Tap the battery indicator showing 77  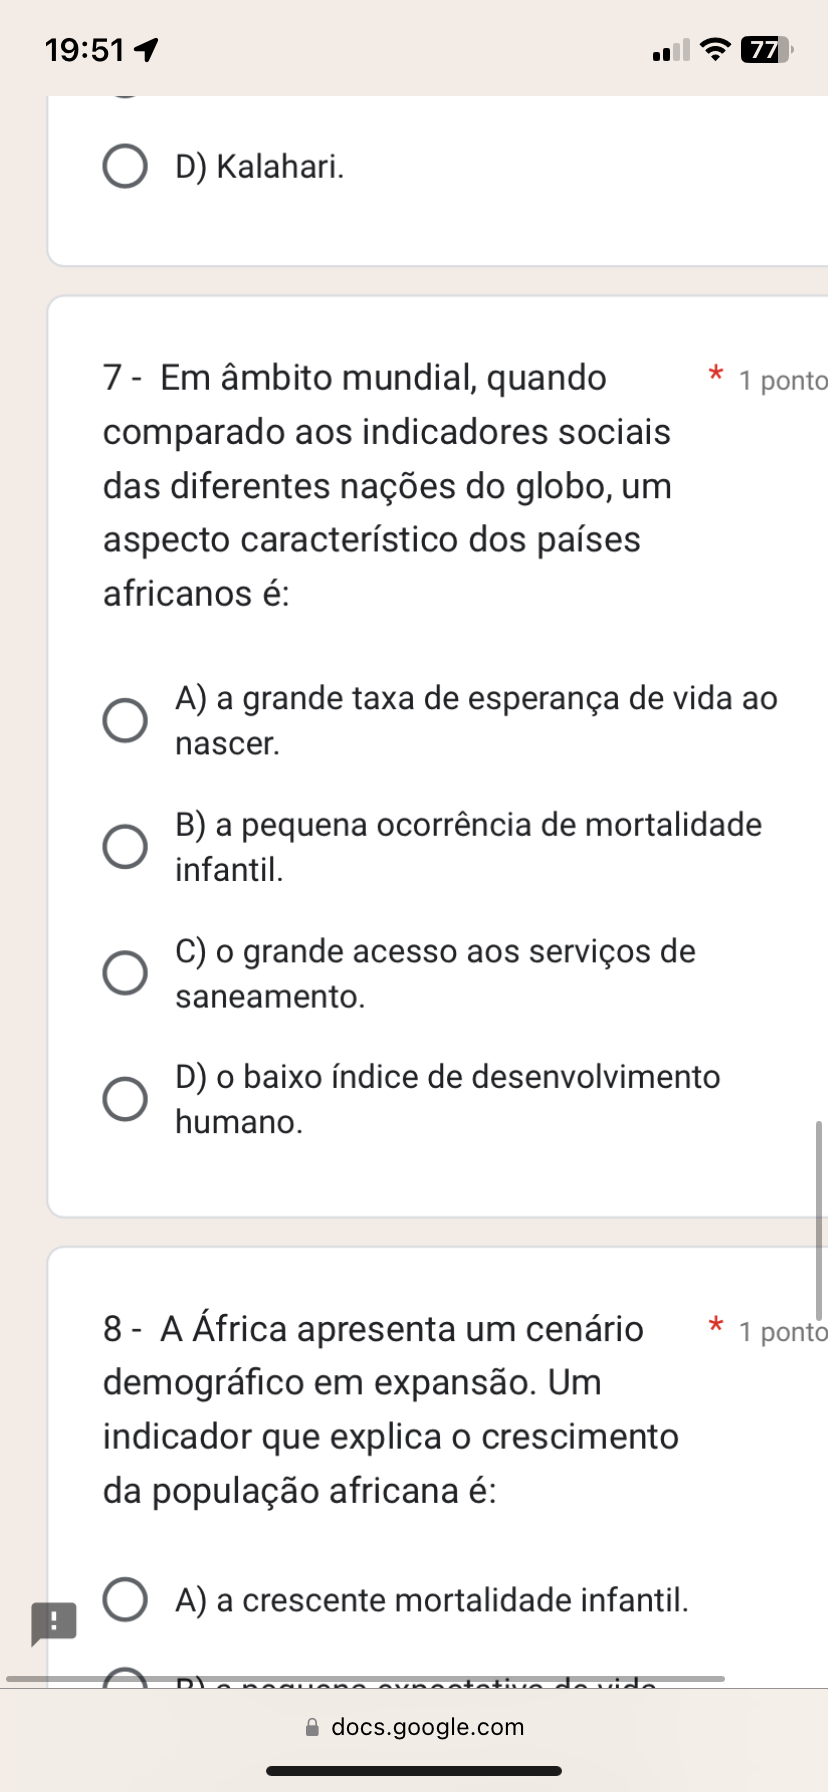(x=765, y=49)
